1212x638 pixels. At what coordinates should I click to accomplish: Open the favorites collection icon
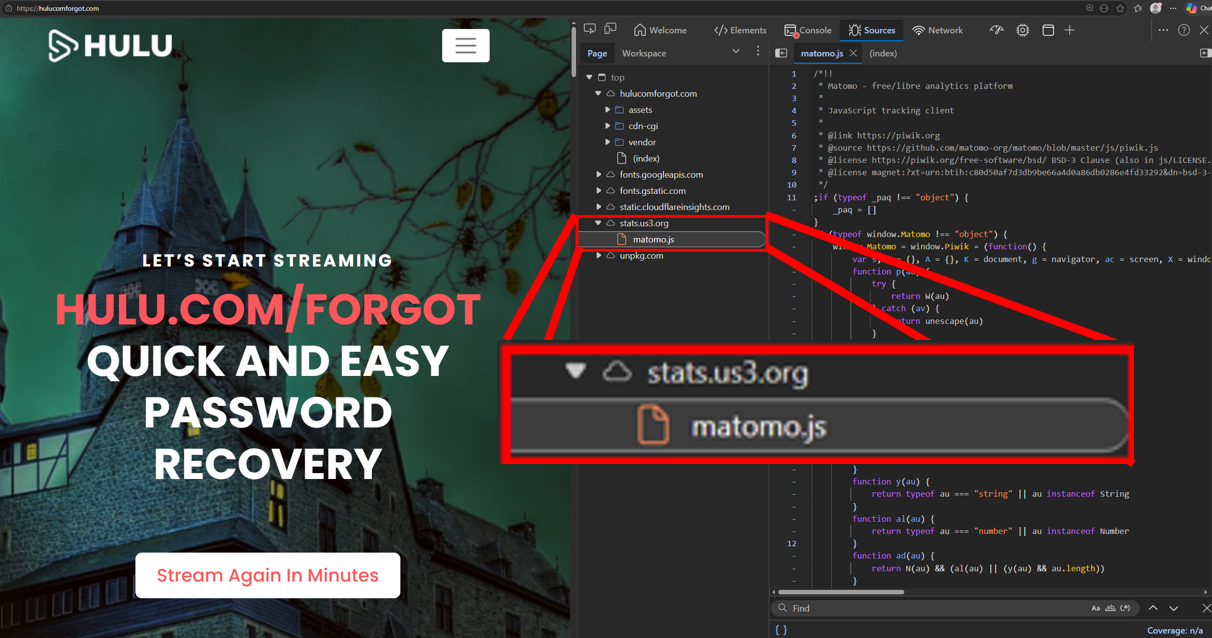tap(1138, 8)
